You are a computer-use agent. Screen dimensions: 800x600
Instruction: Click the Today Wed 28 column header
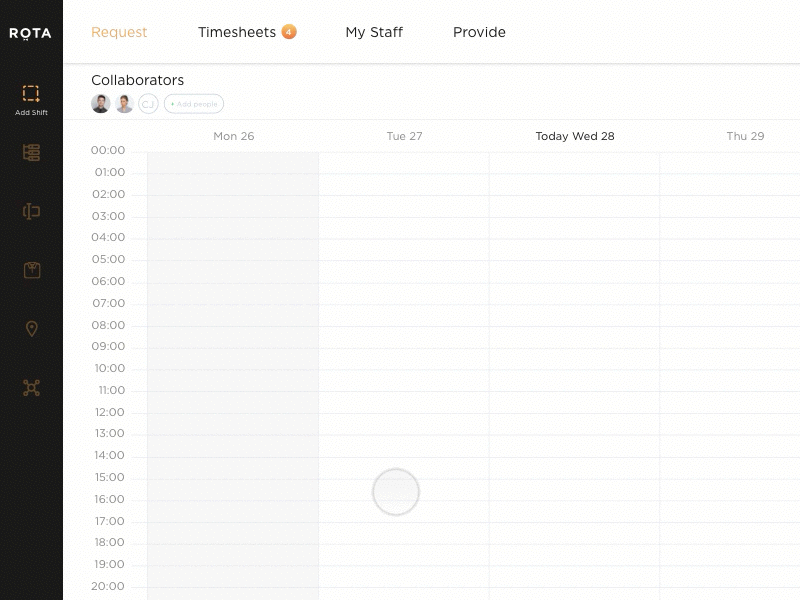(575, 136)
